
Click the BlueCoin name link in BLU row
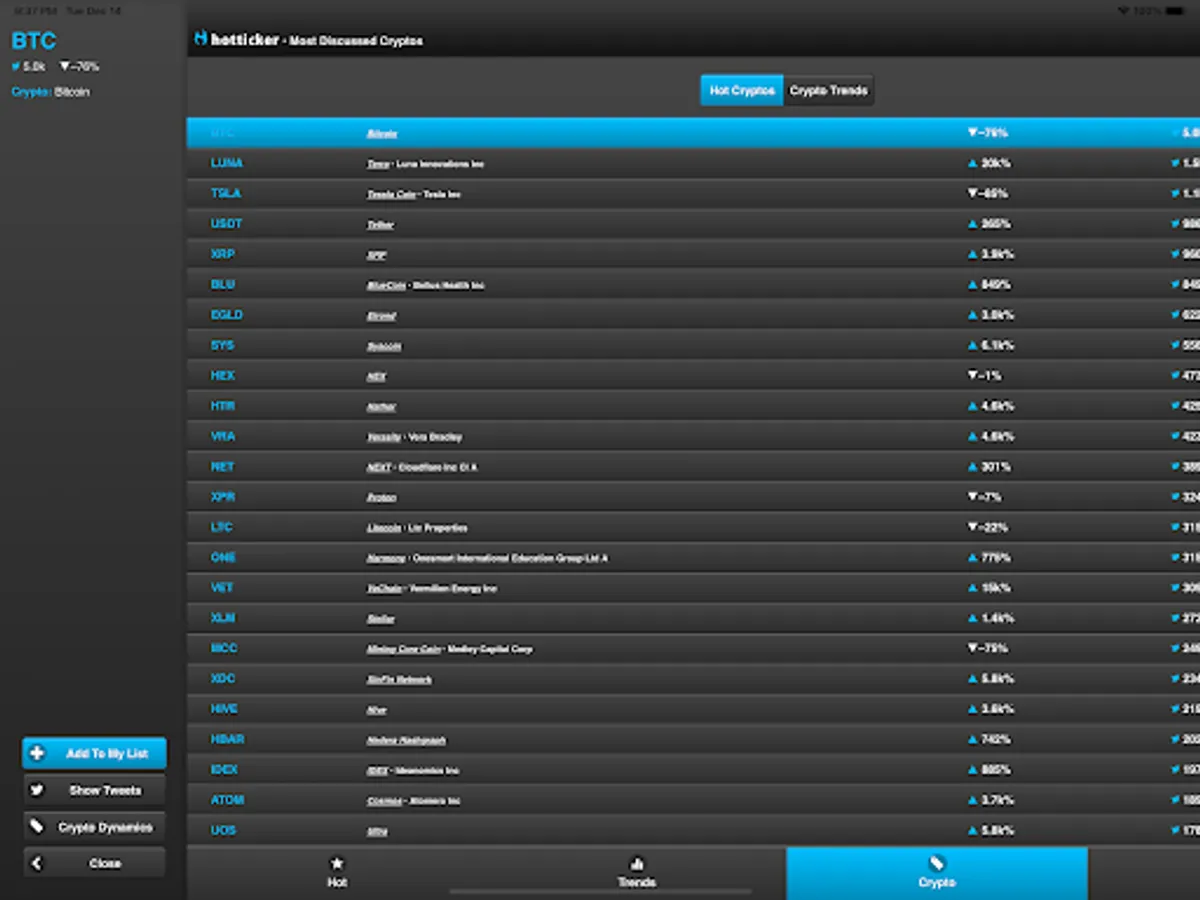(x=386, y=285)
